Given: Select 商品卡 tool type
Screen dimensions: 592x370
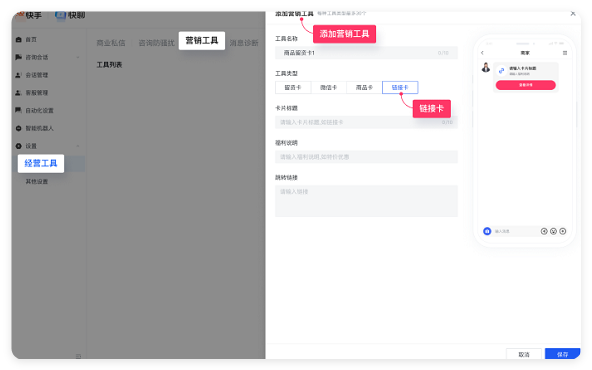Looking at the screenshot, I should click(x=364, y=87).
